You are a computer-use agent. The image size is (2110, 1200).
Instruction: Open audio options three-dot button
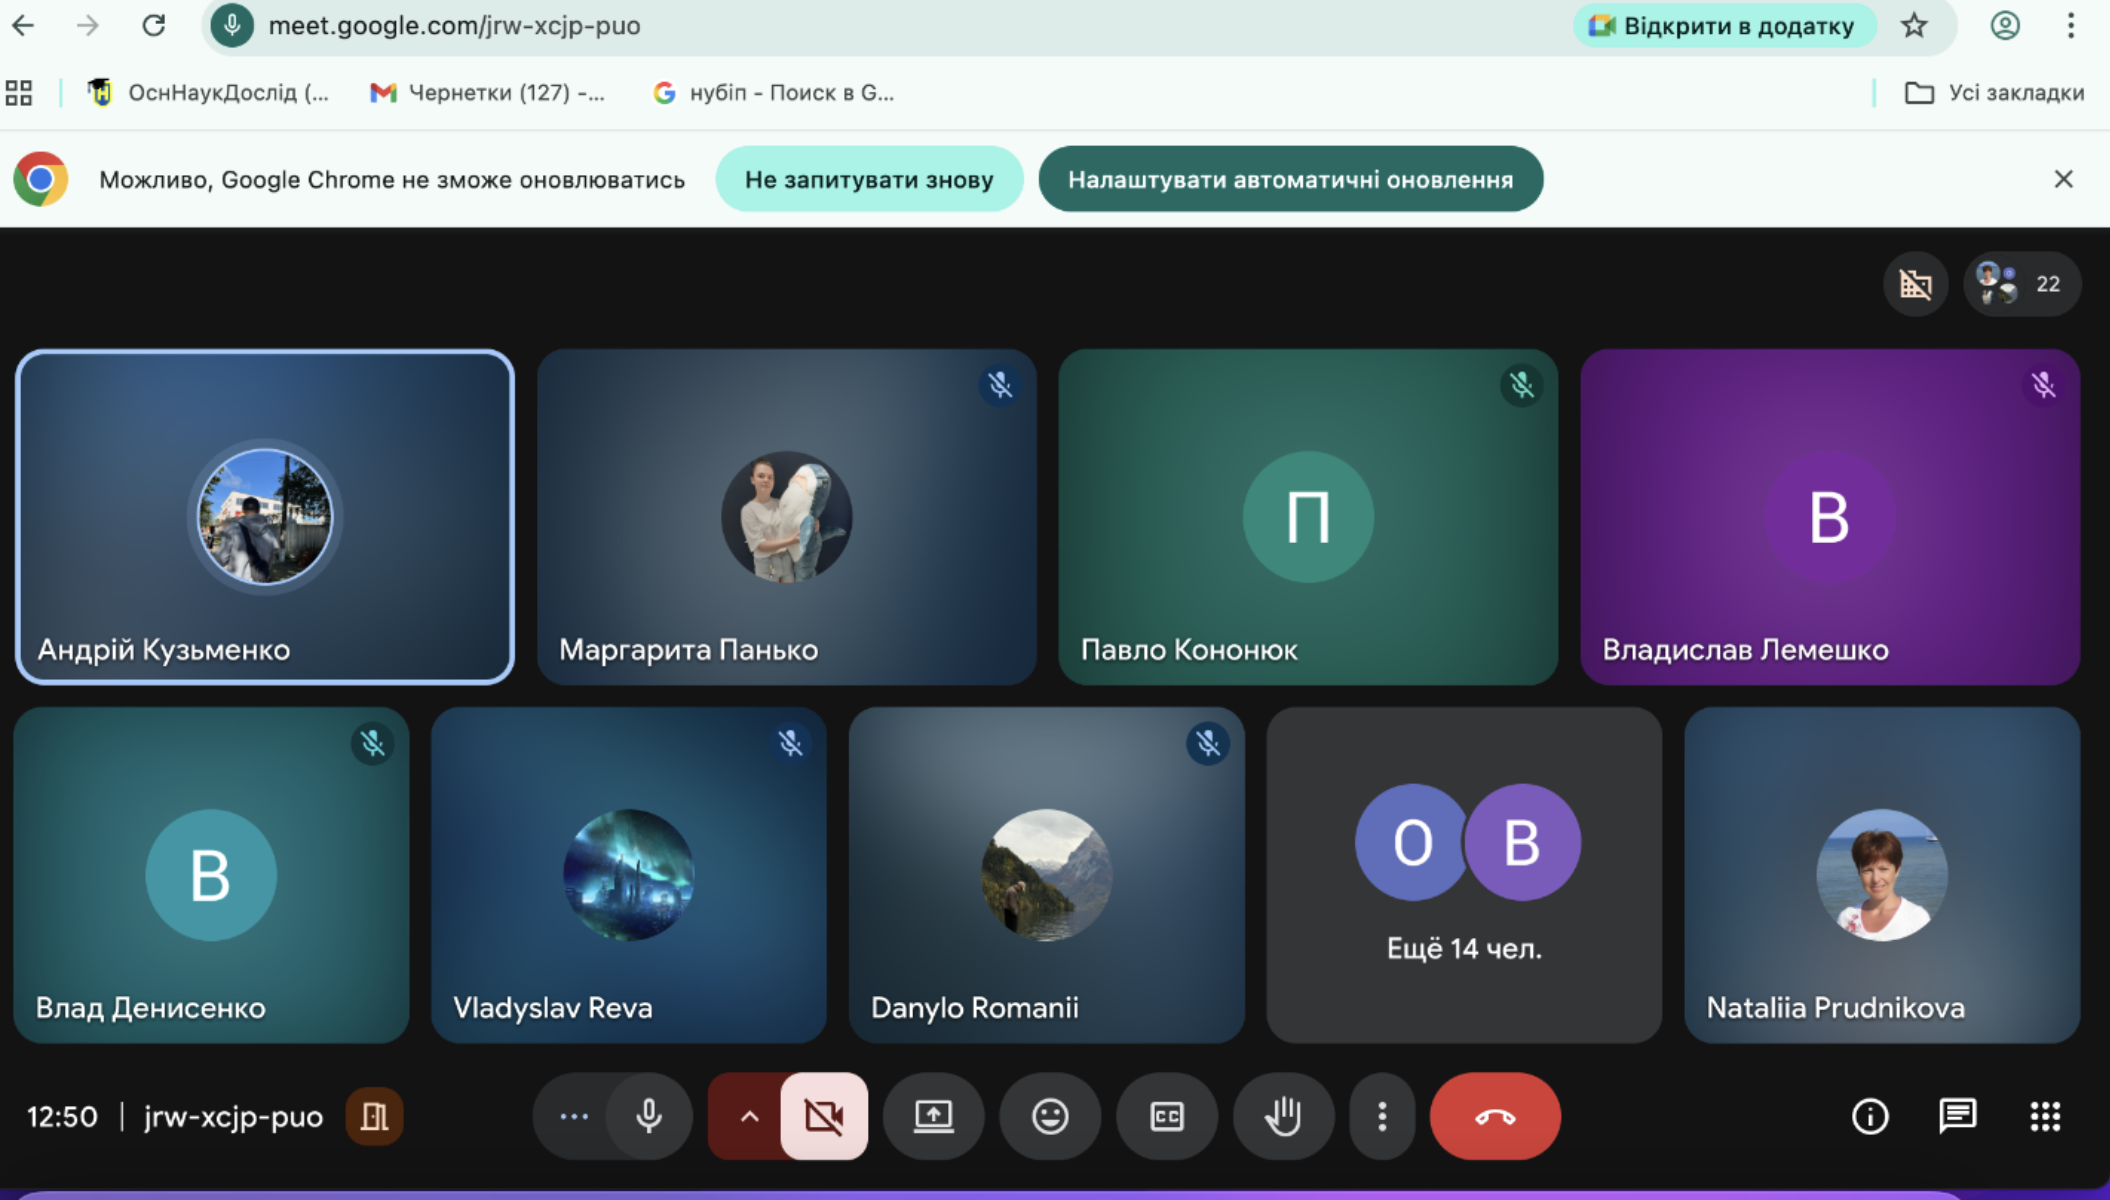coord(574,1116)
